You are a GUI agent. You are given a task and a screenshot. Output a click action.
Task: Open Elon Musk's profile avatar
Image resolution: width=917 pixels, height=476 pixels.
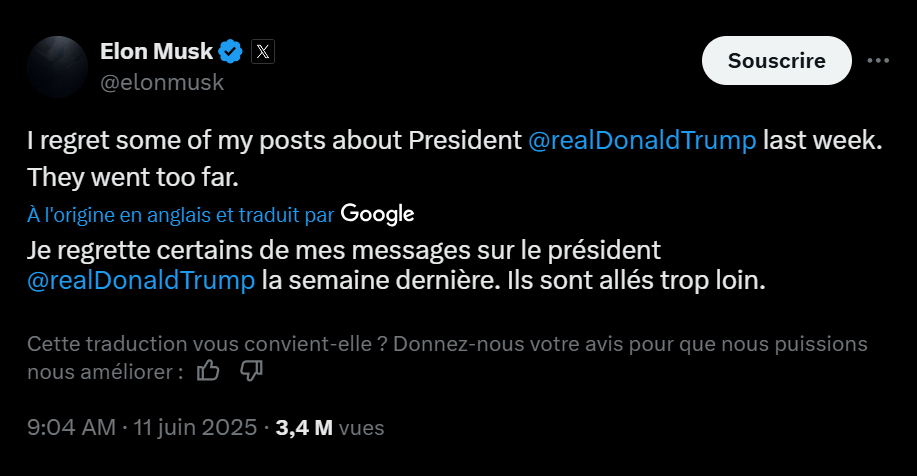click(59, 67)
